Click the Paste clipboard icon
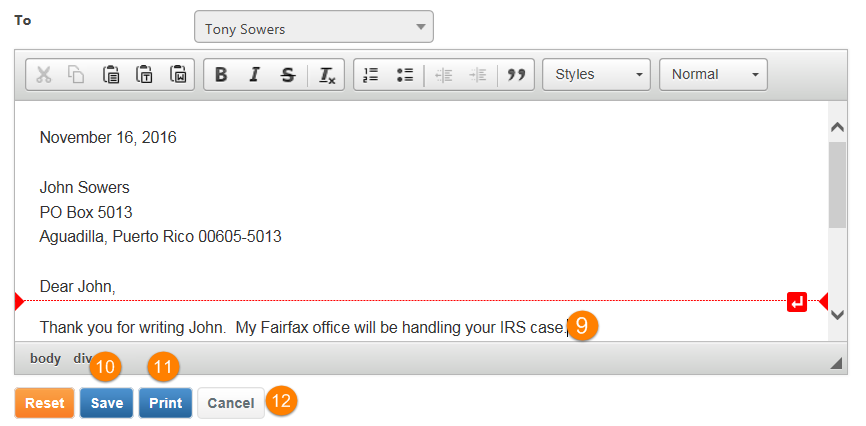This screenshot has width=866, height=426. click(111, 75)
